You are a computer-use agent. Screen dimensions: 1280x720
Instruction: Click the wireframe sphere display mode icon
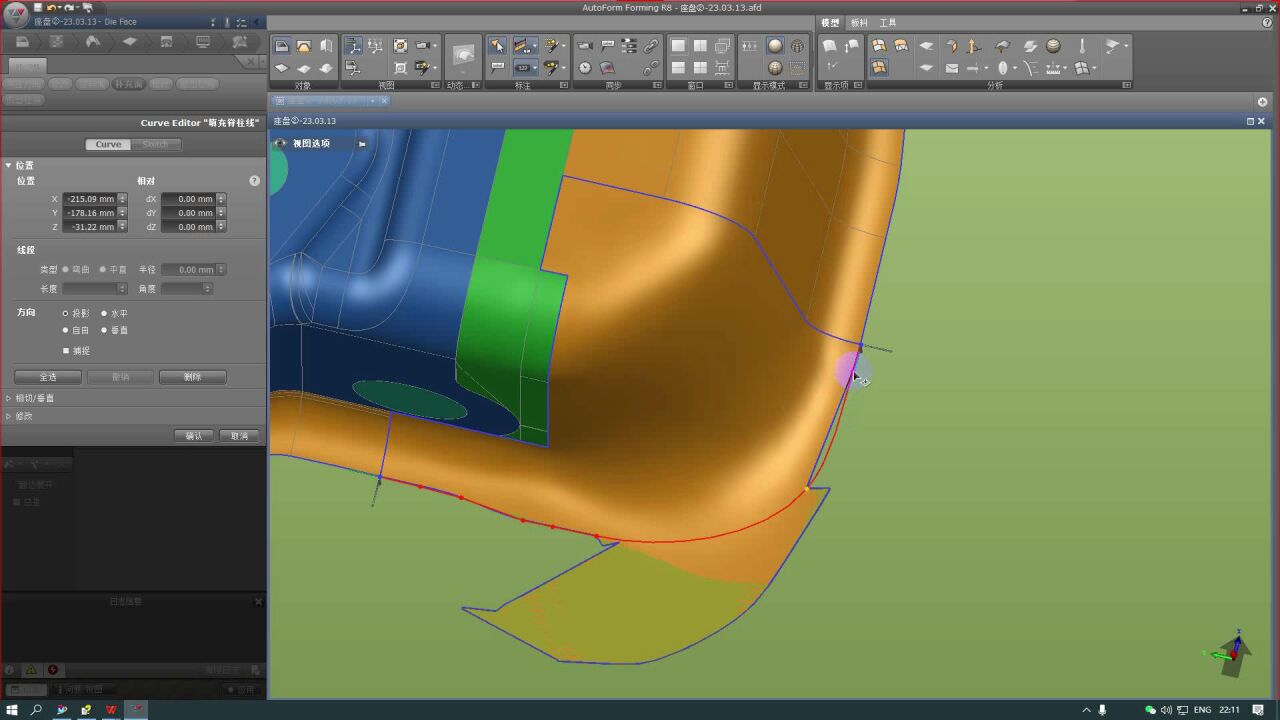[x=797, y=46]
